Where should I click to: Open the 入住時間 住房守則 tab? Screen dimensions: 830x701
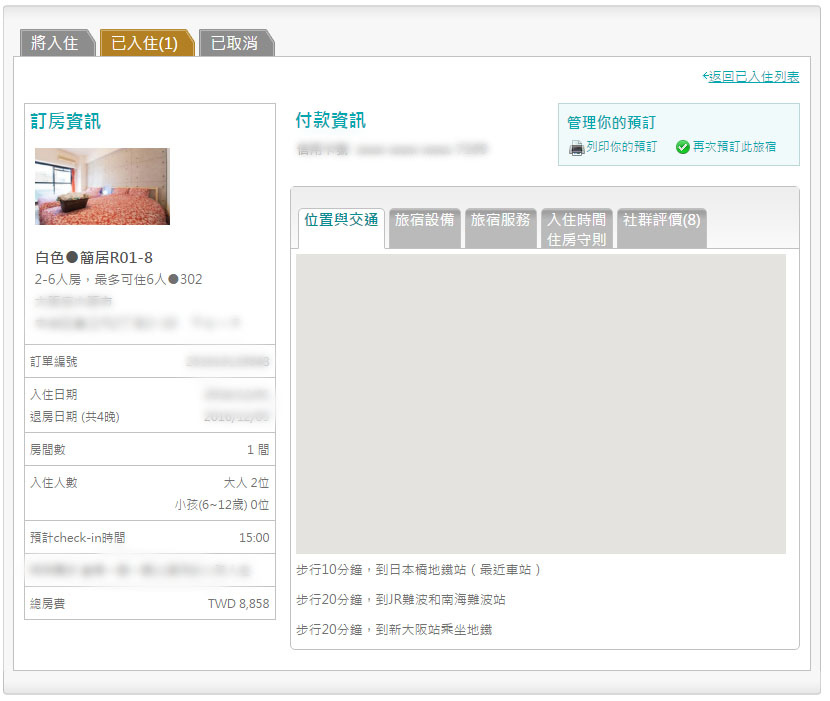pos(576,228)
